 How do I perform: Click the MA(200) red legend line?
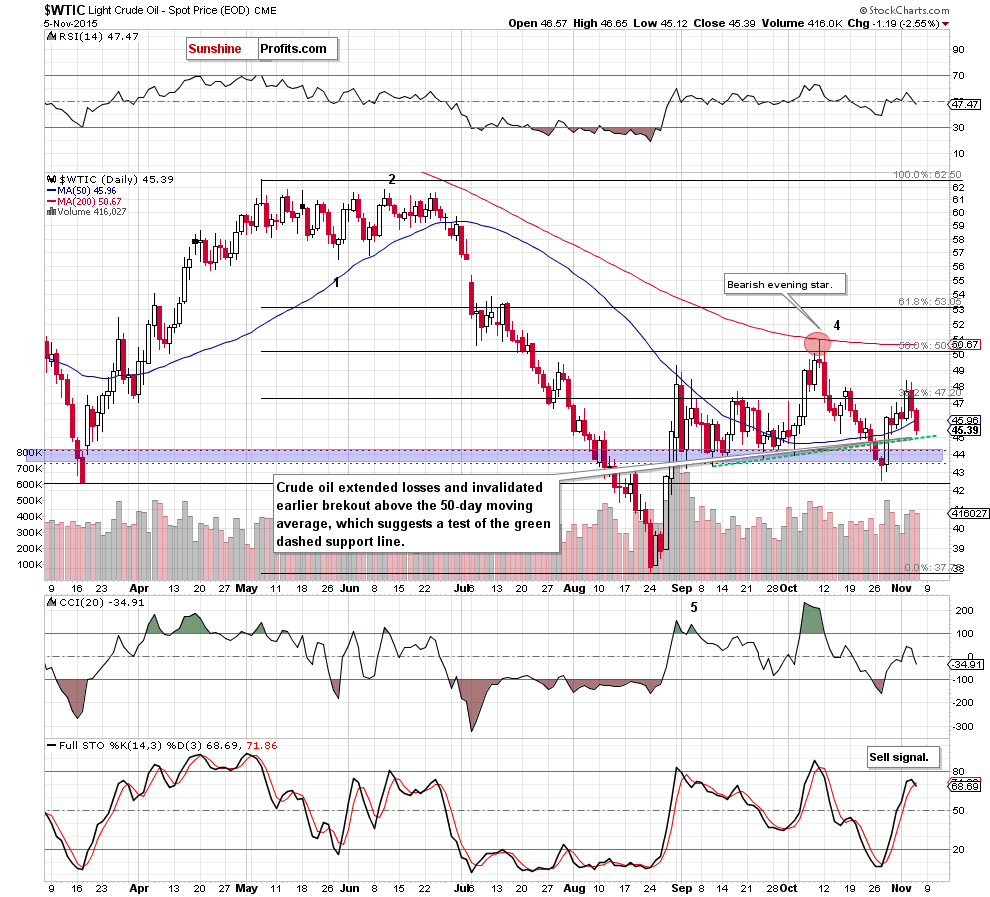[51, 201]
